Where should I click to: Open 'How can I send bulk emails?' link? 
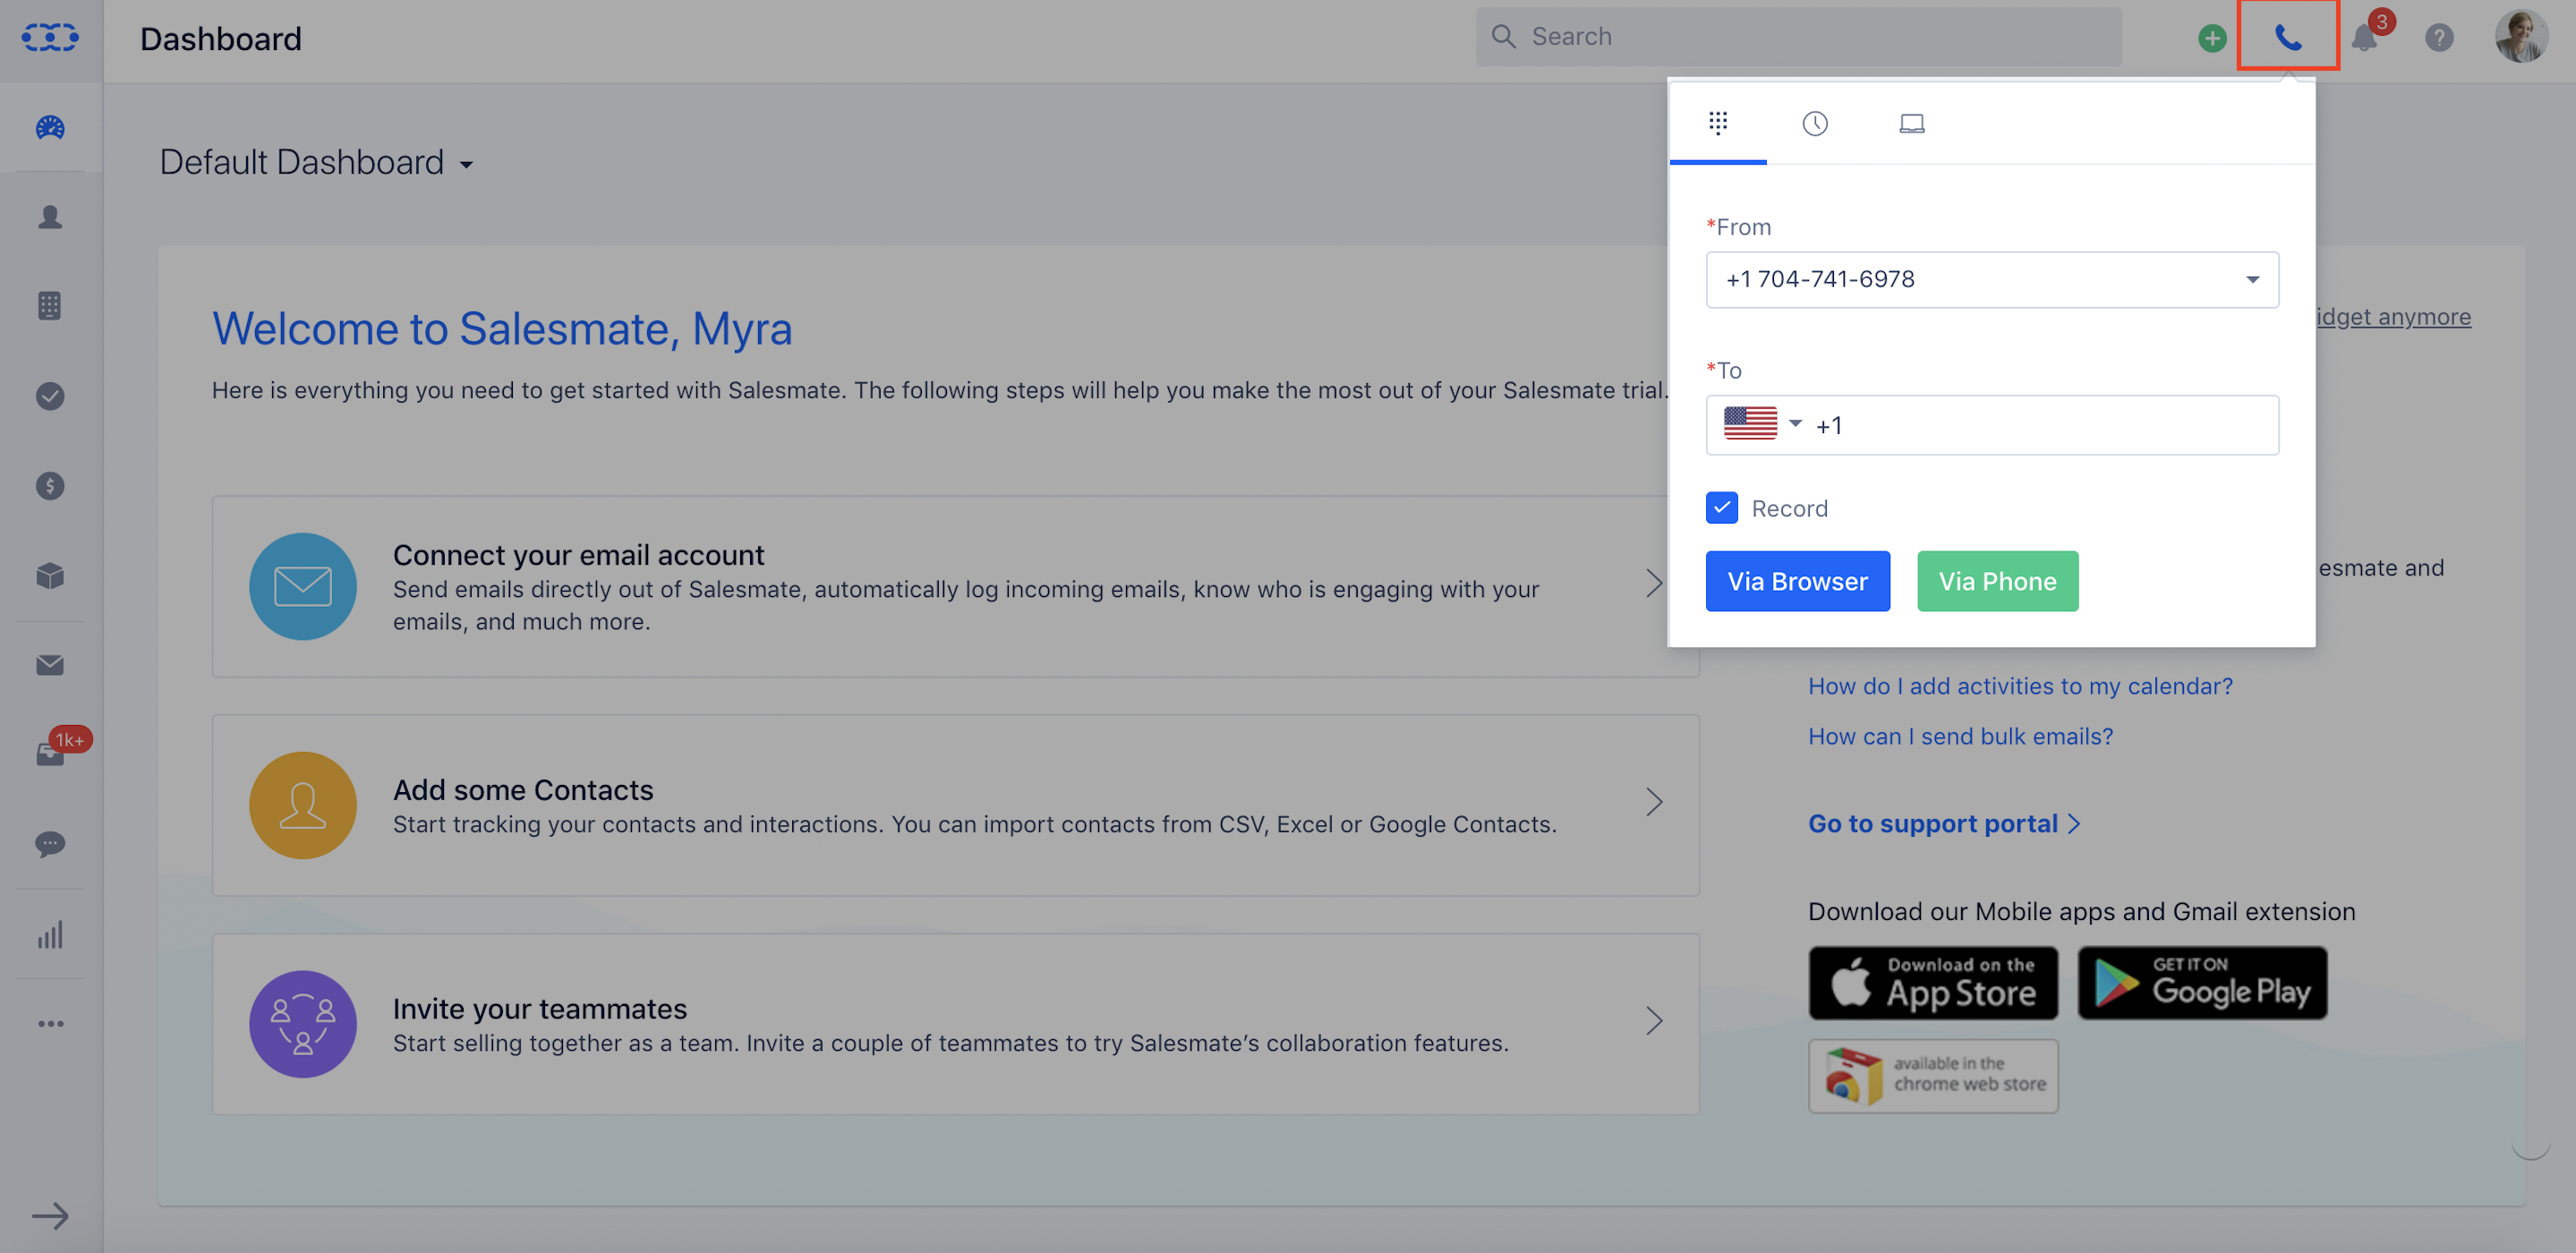(x=1961, y=737)
